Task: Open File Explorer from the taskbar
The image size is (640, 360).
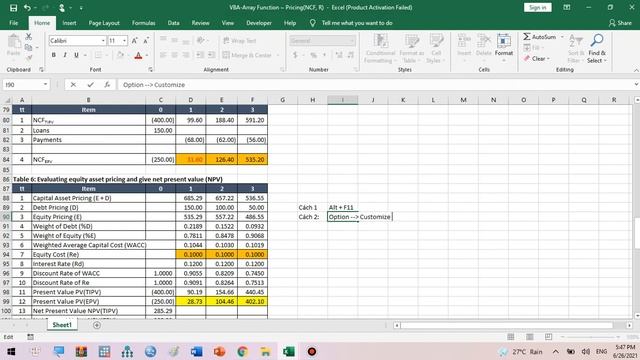Action: pyautogui.click(x=265, y=351)
